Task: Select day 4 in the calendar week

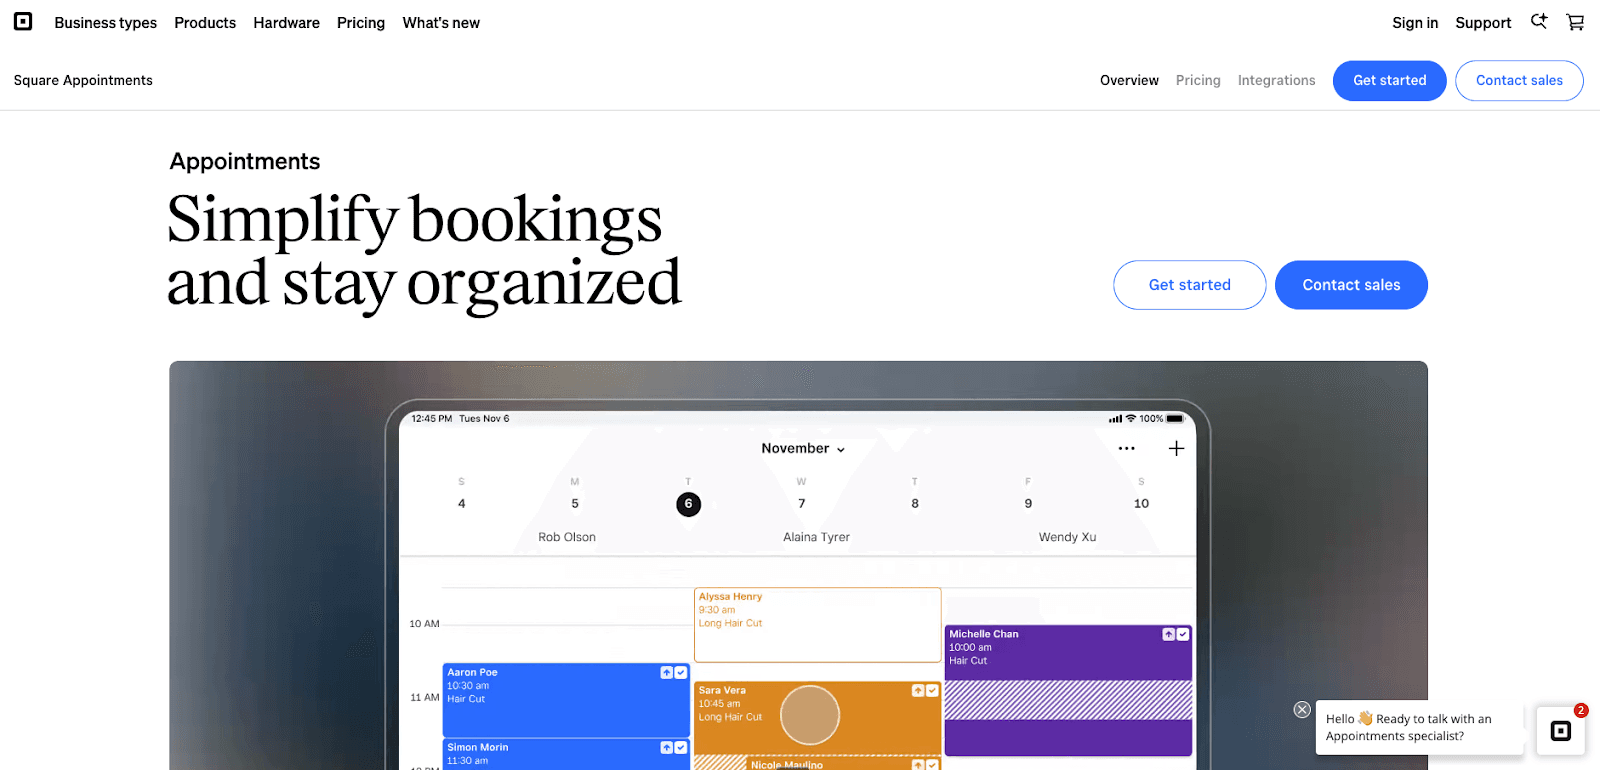Action: point(461,504)
